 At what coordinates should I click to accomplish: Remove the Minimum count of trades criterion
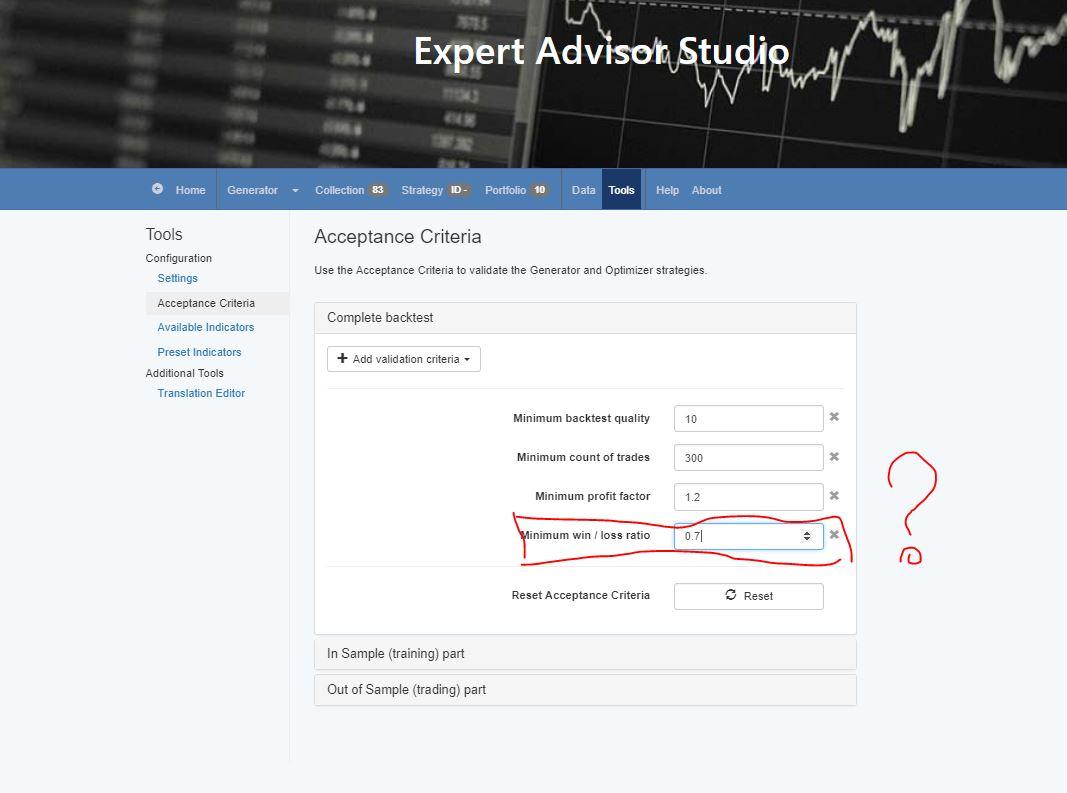pos(834,457)
